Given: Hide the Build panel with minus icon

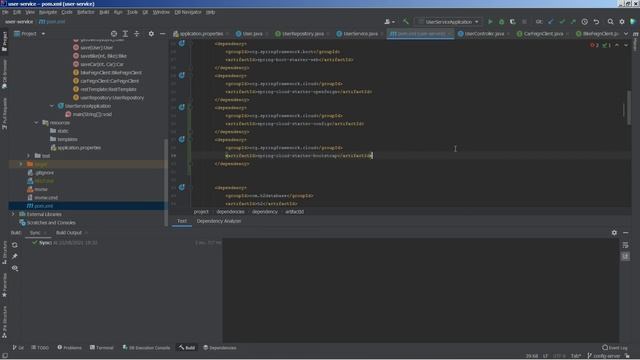Looking at the screenshot, I should (x=626, y=233).
